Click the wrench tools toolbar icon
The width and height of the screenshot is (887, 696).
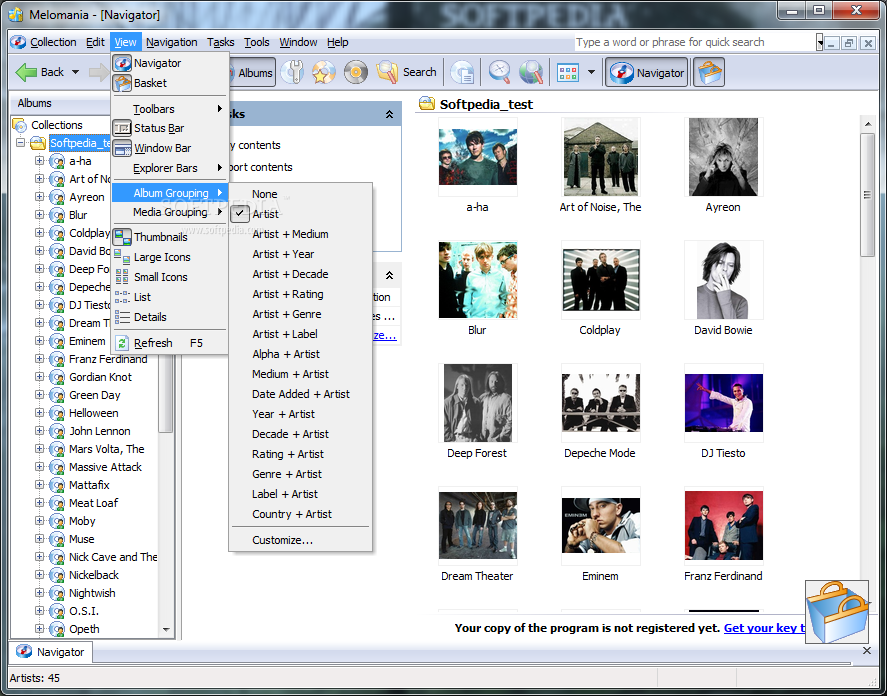pyautogui.click(x=292, y=72)
